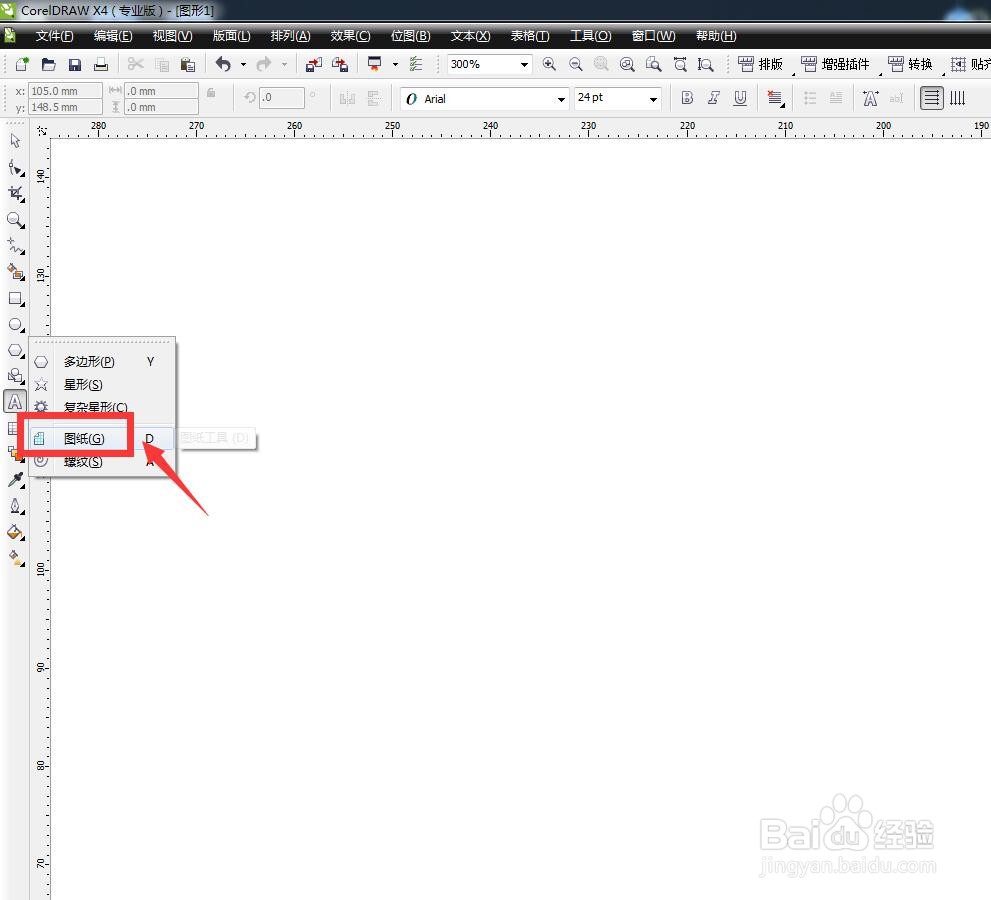Print the document
This screenshot has width=991, height=900.
pyautogui.click(x=100, y=64)
